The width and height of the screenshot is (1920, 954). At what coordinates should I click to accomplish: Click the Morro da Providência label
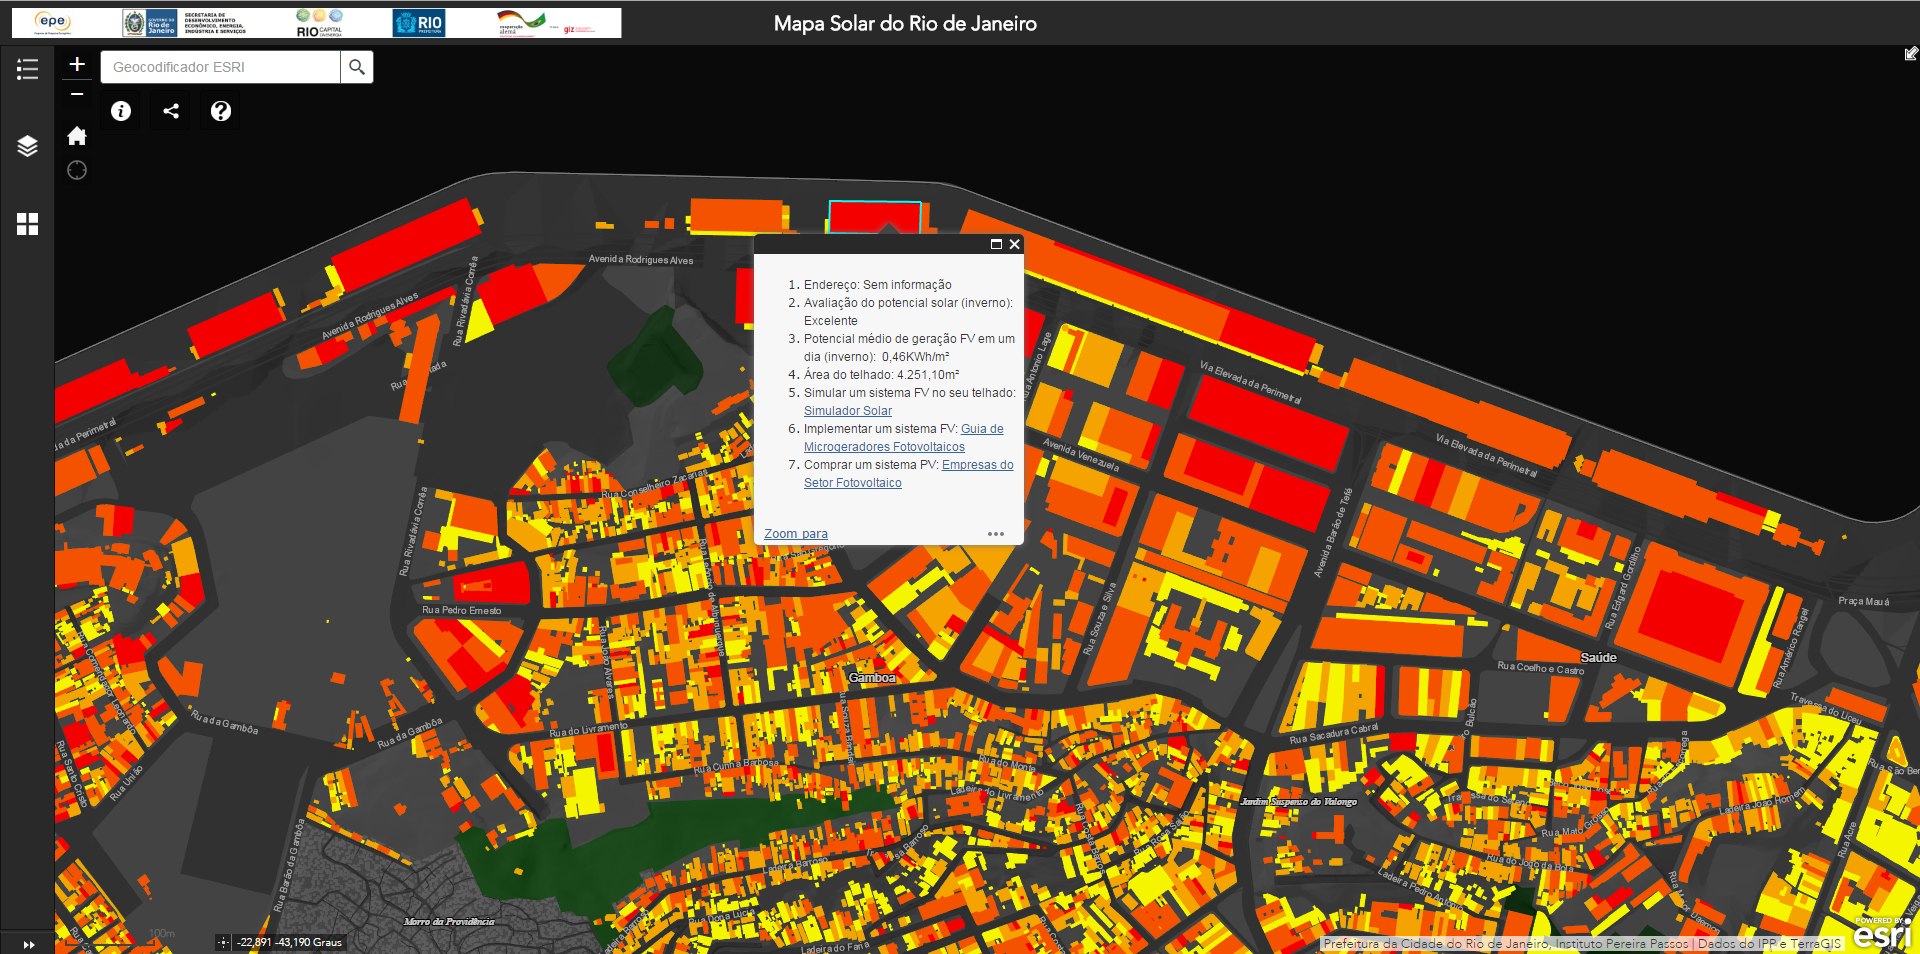tap(449, 922)
